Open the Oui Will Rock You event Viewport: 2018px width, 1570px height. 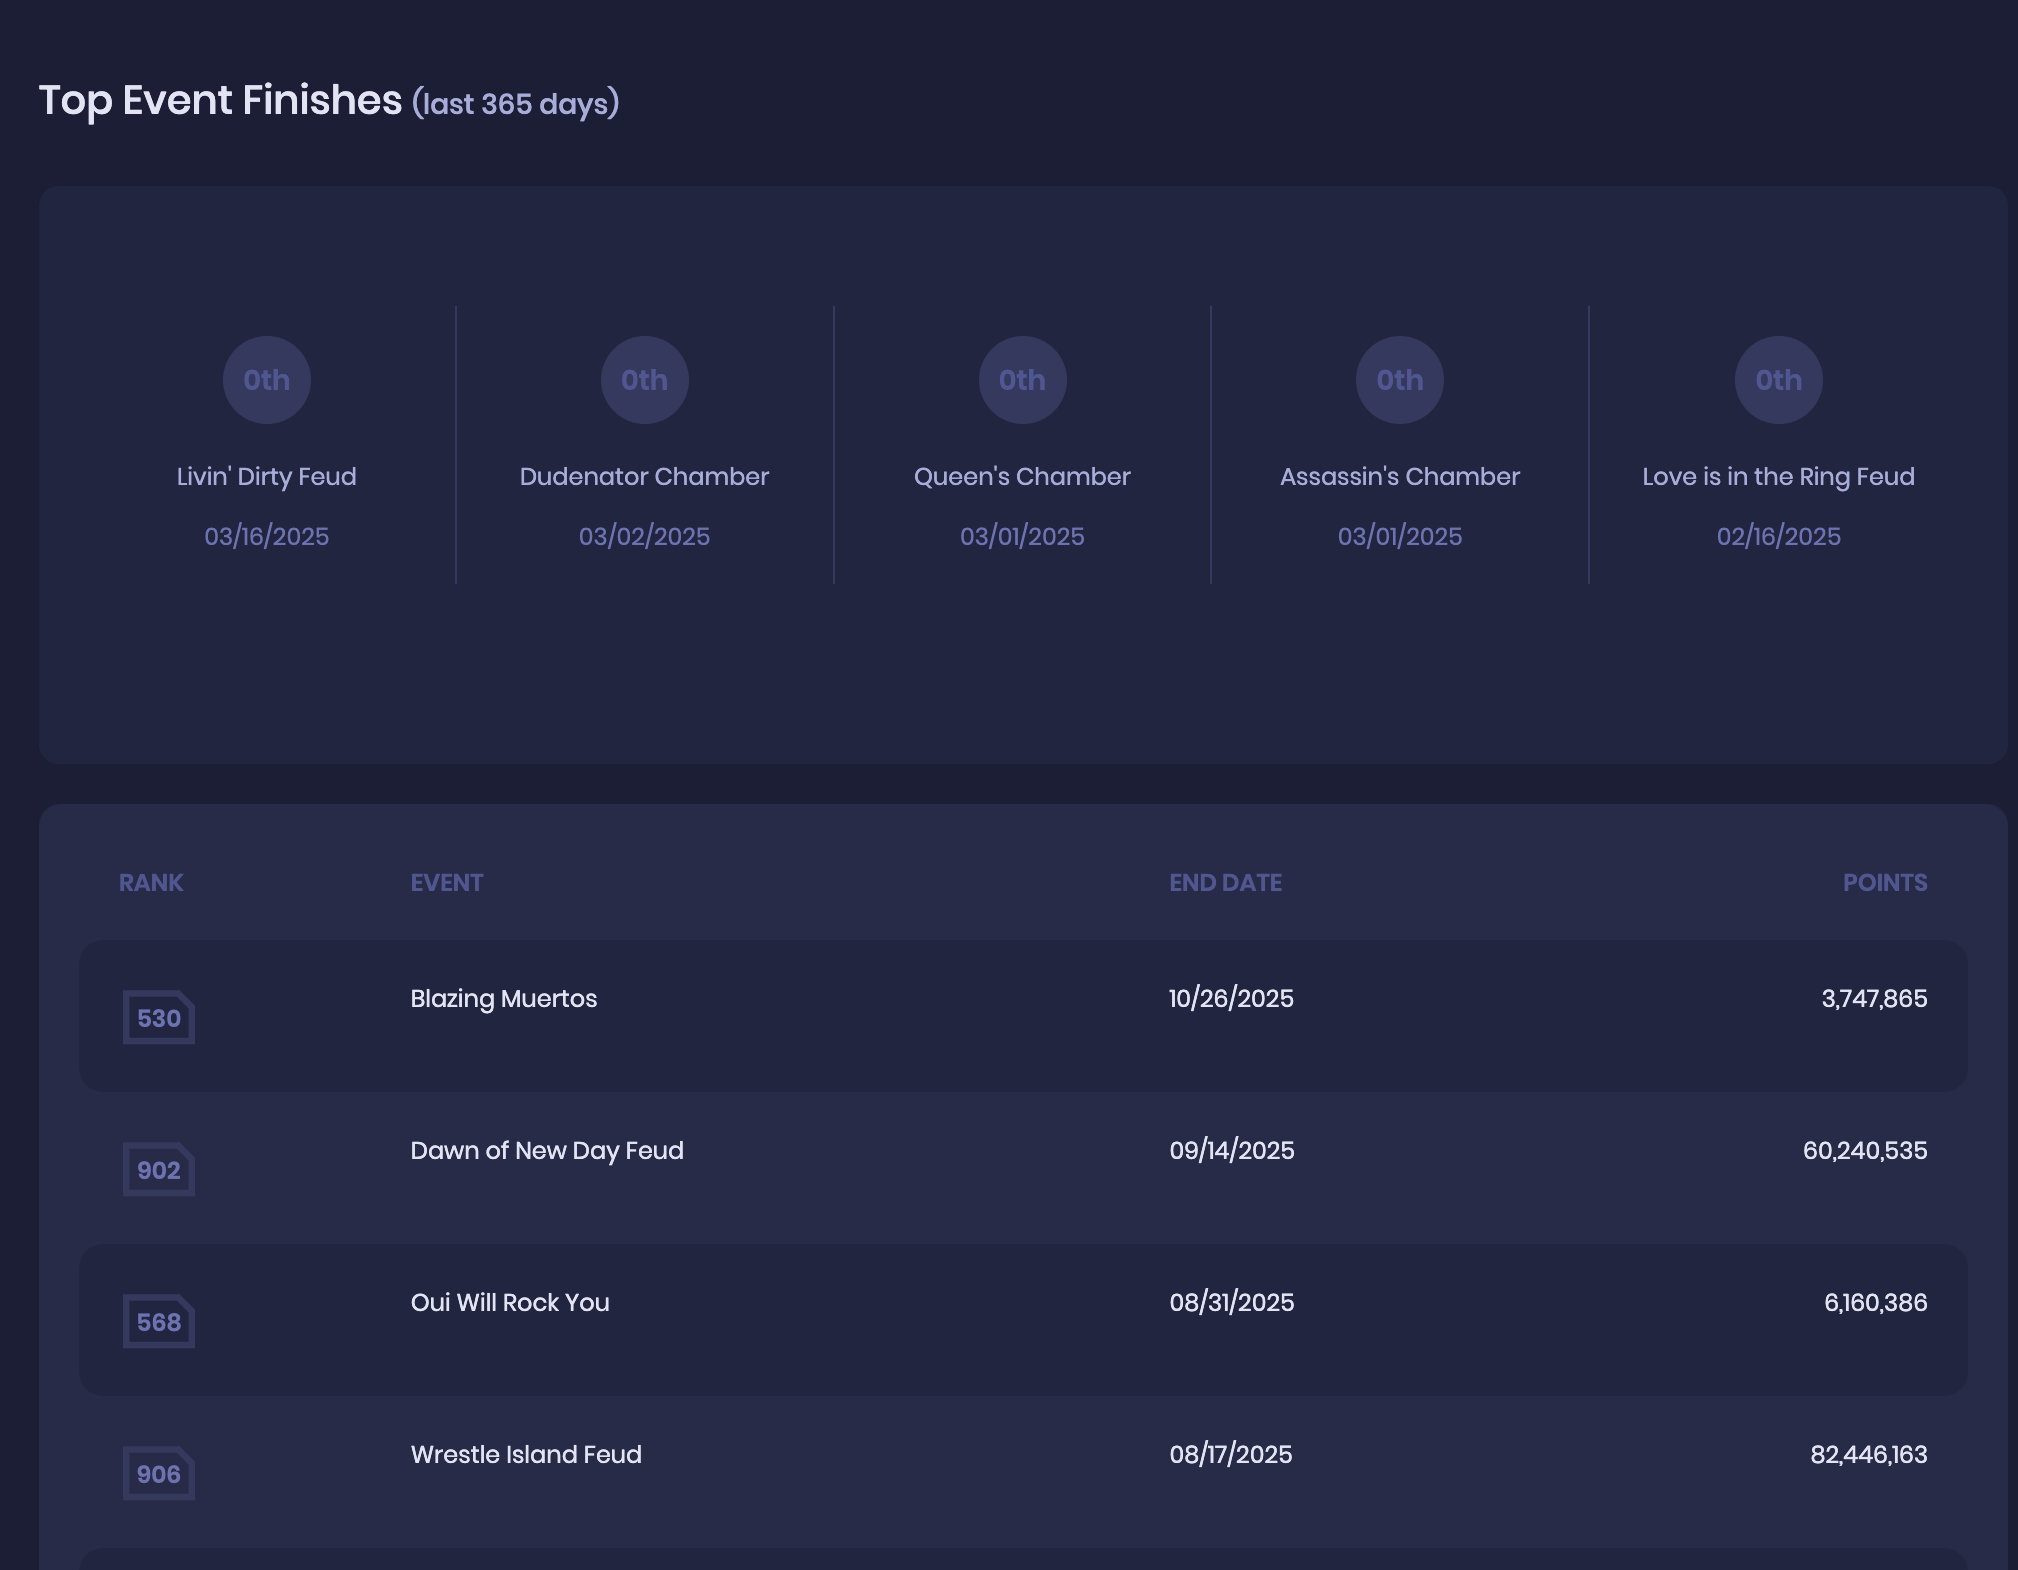click(x=510, y=1302)
